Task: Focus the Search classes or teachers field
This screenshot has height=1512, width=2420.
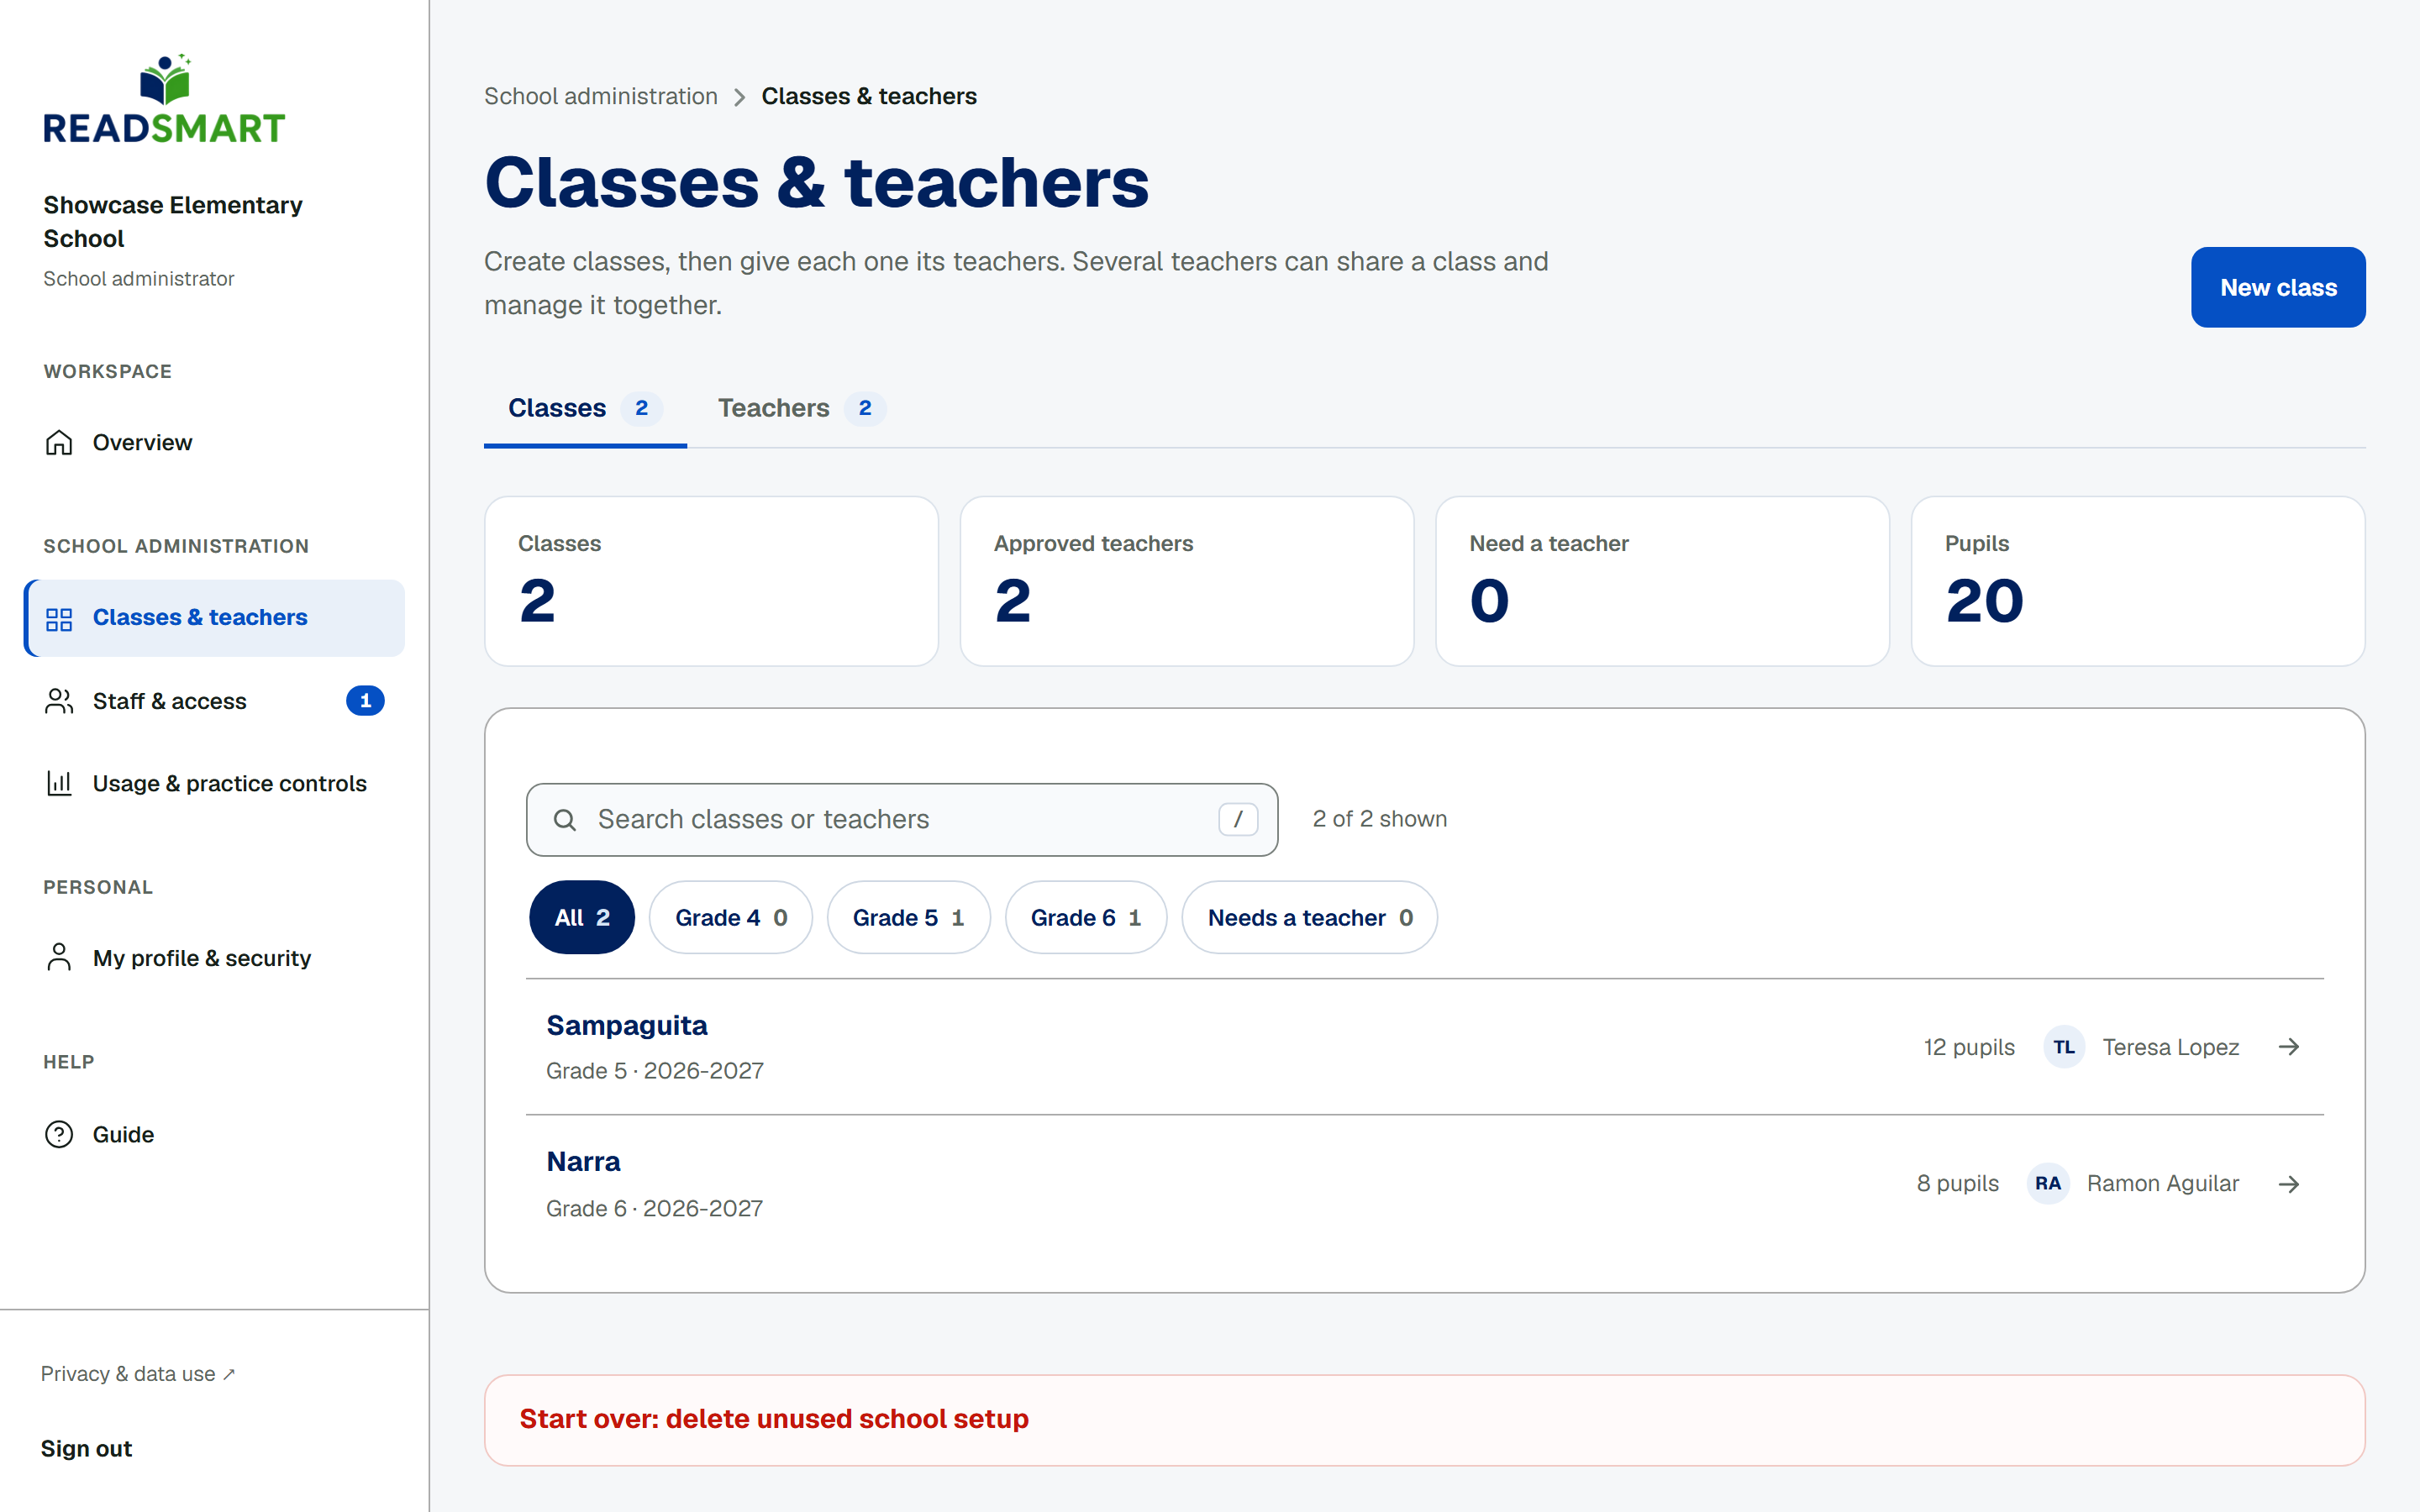Action: (x=902, y=819)
